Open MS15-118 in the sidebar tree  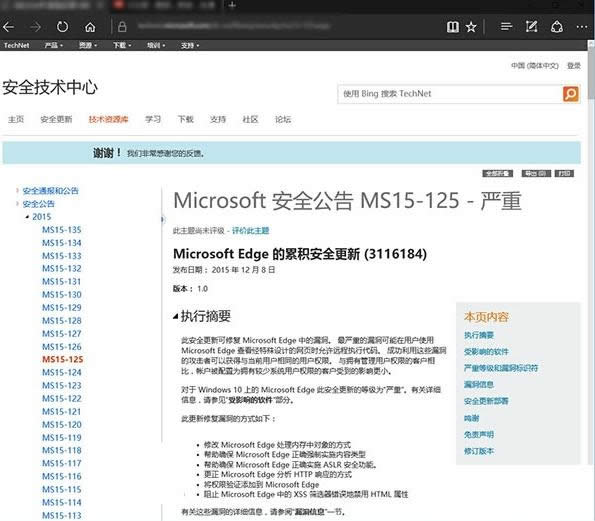[x=62, y=450]
